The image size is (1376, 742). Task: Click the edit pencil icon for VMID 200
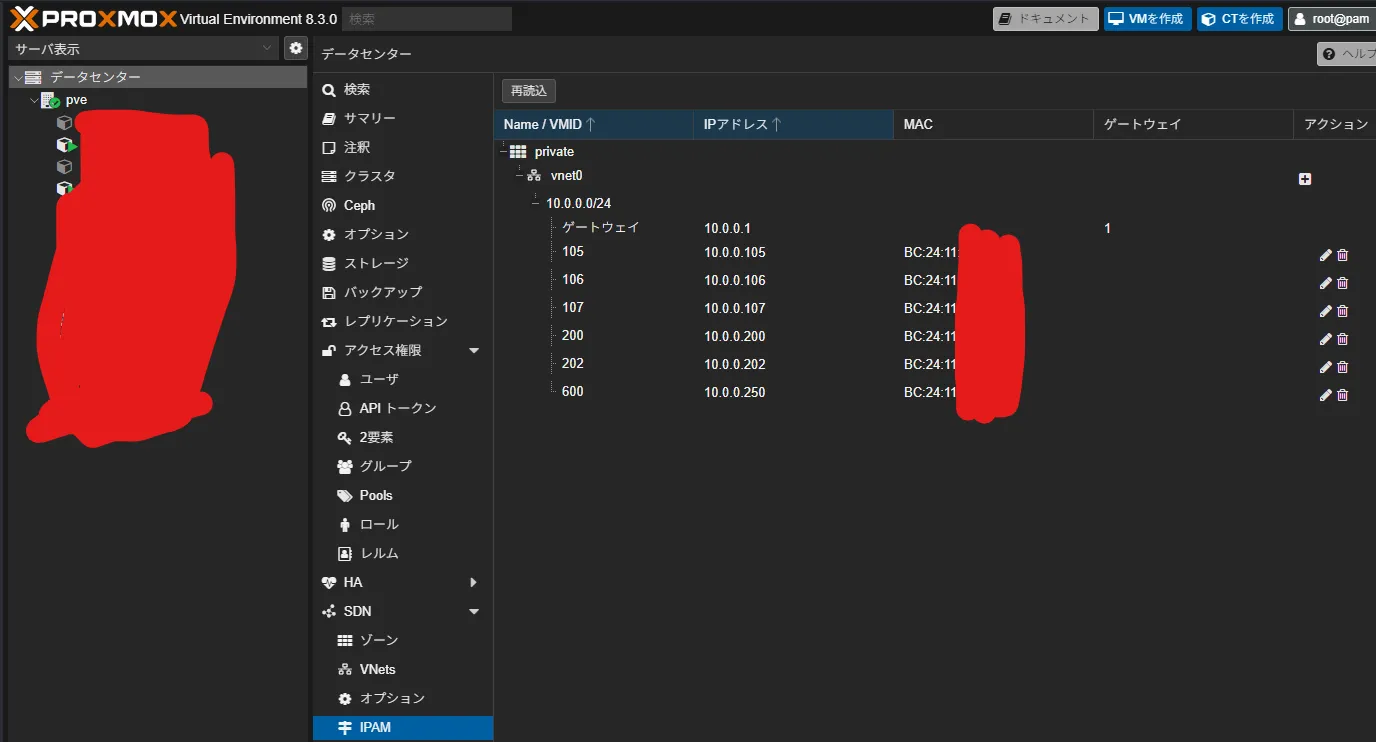[x=1325, y=339]
